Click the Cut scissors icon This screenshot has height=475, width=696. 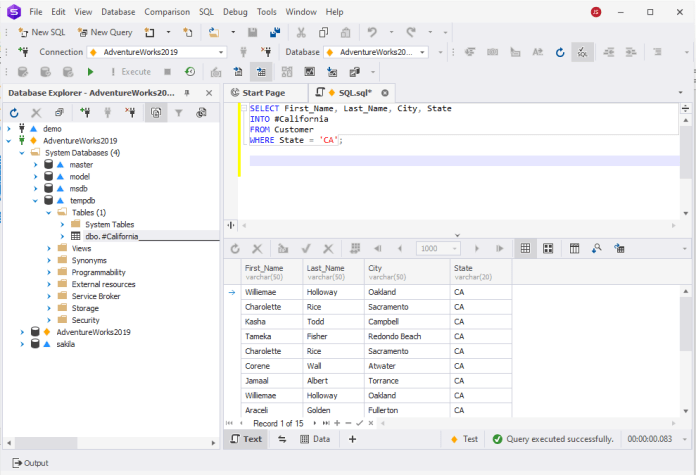click(300, 32)
